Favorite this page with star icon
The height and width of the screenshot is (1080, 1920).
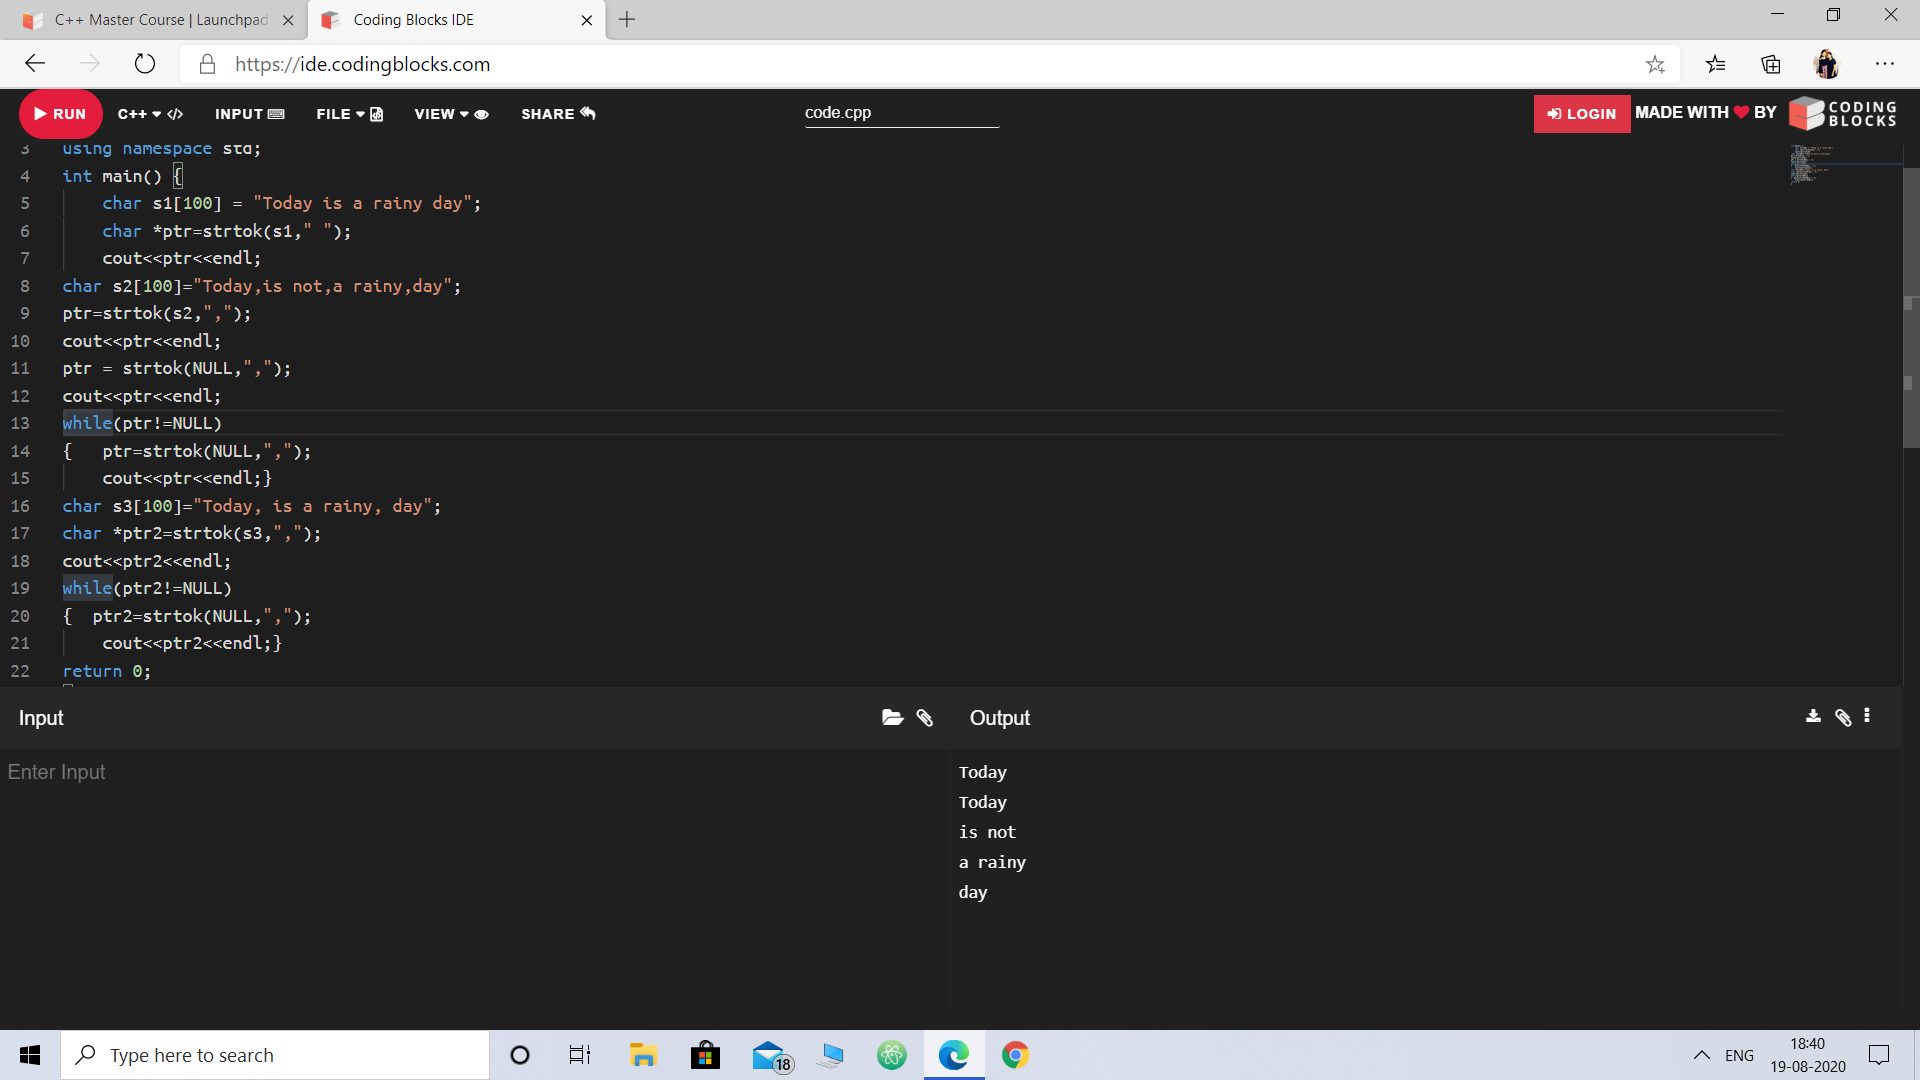(1655, 65)
